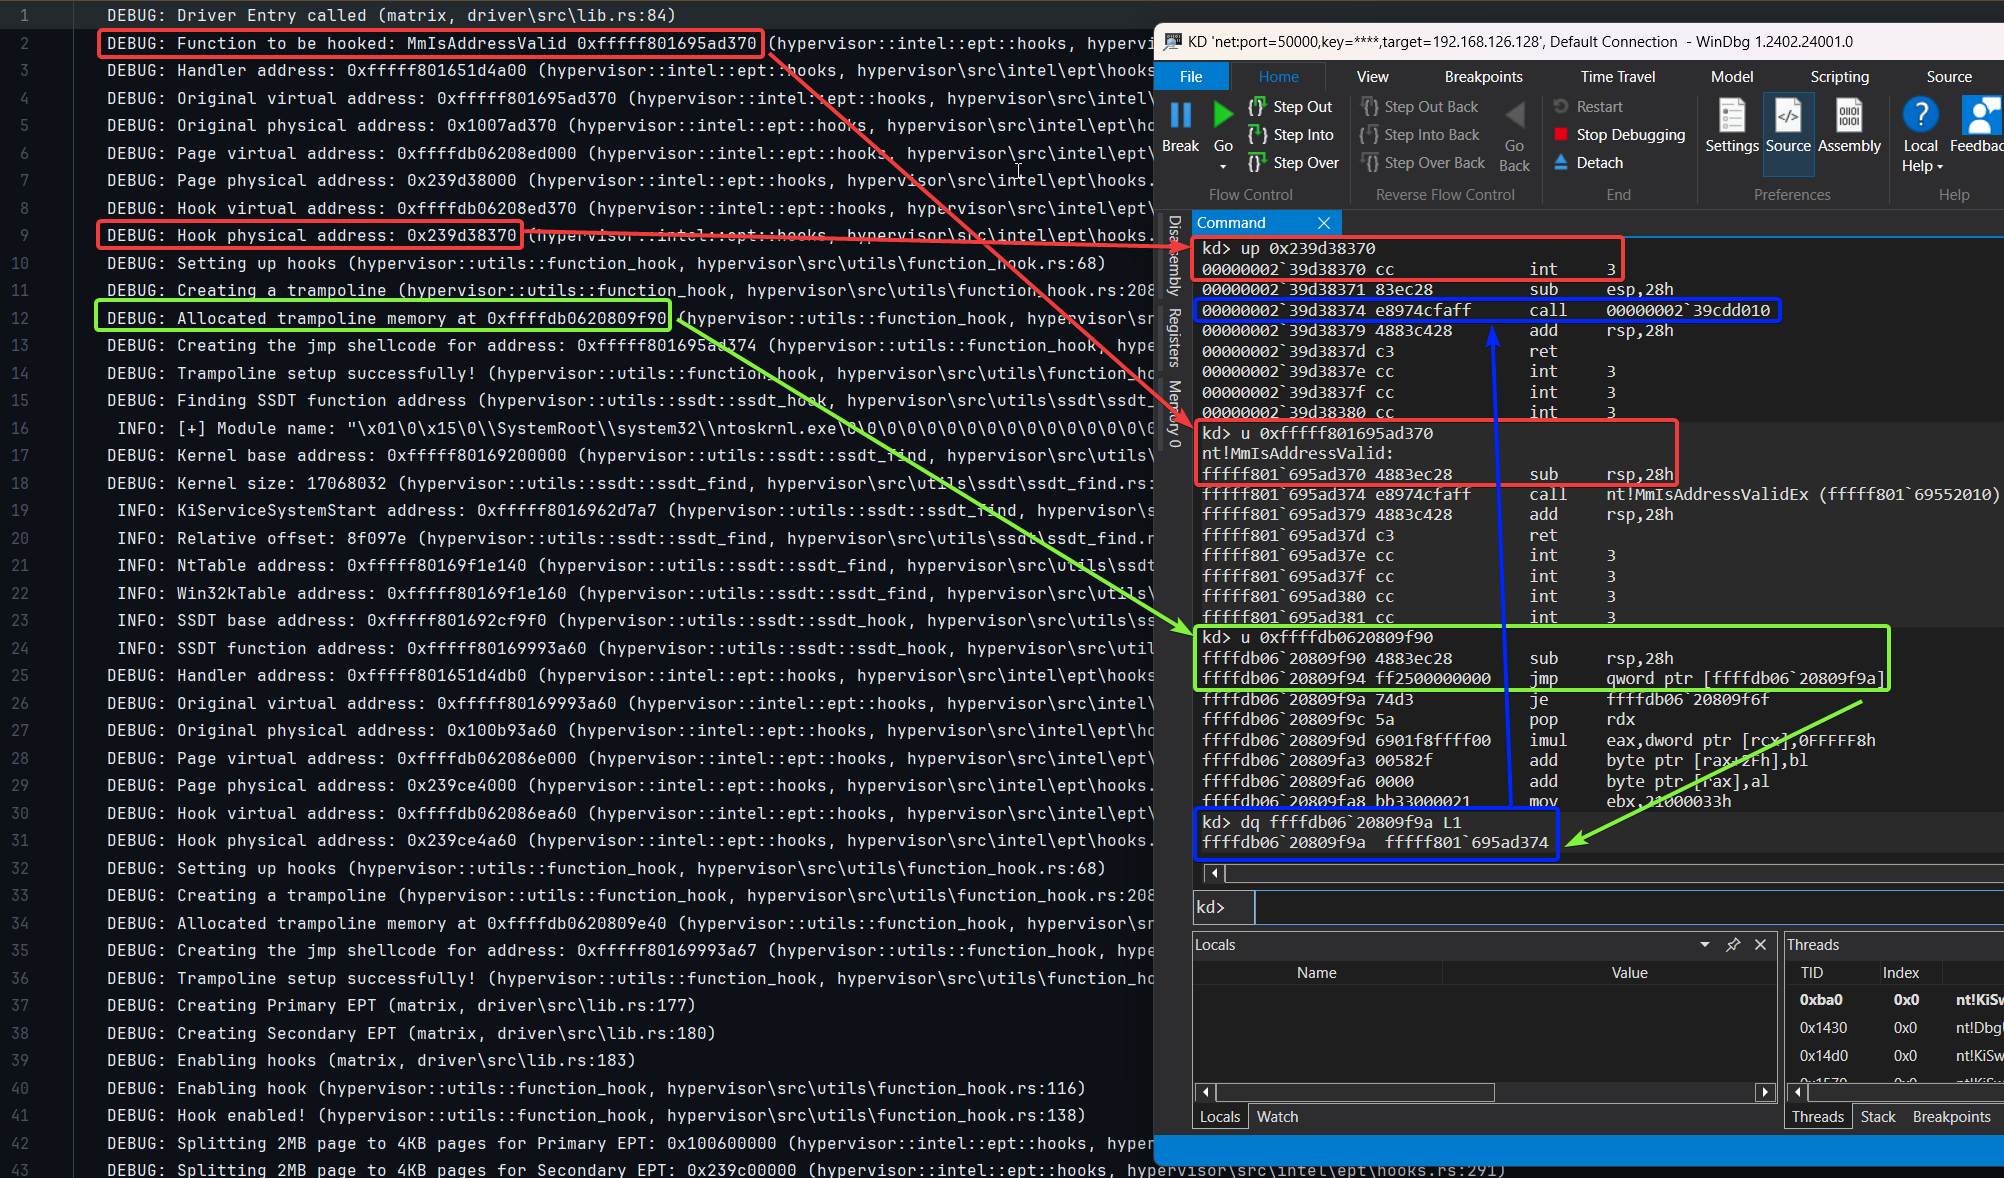Click the Stop Debugging icon

1559,134
